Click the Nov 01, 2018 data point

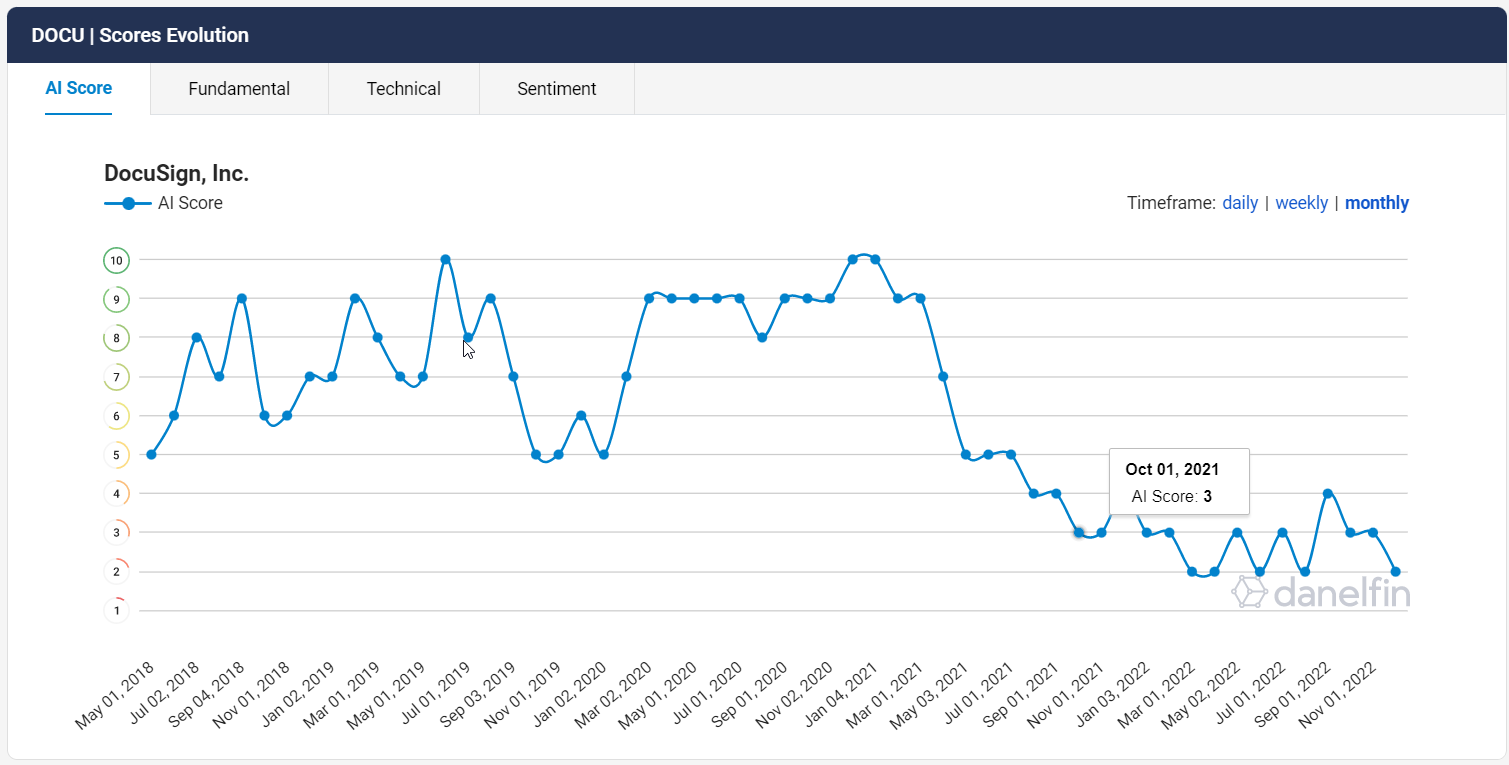(287, 415)
